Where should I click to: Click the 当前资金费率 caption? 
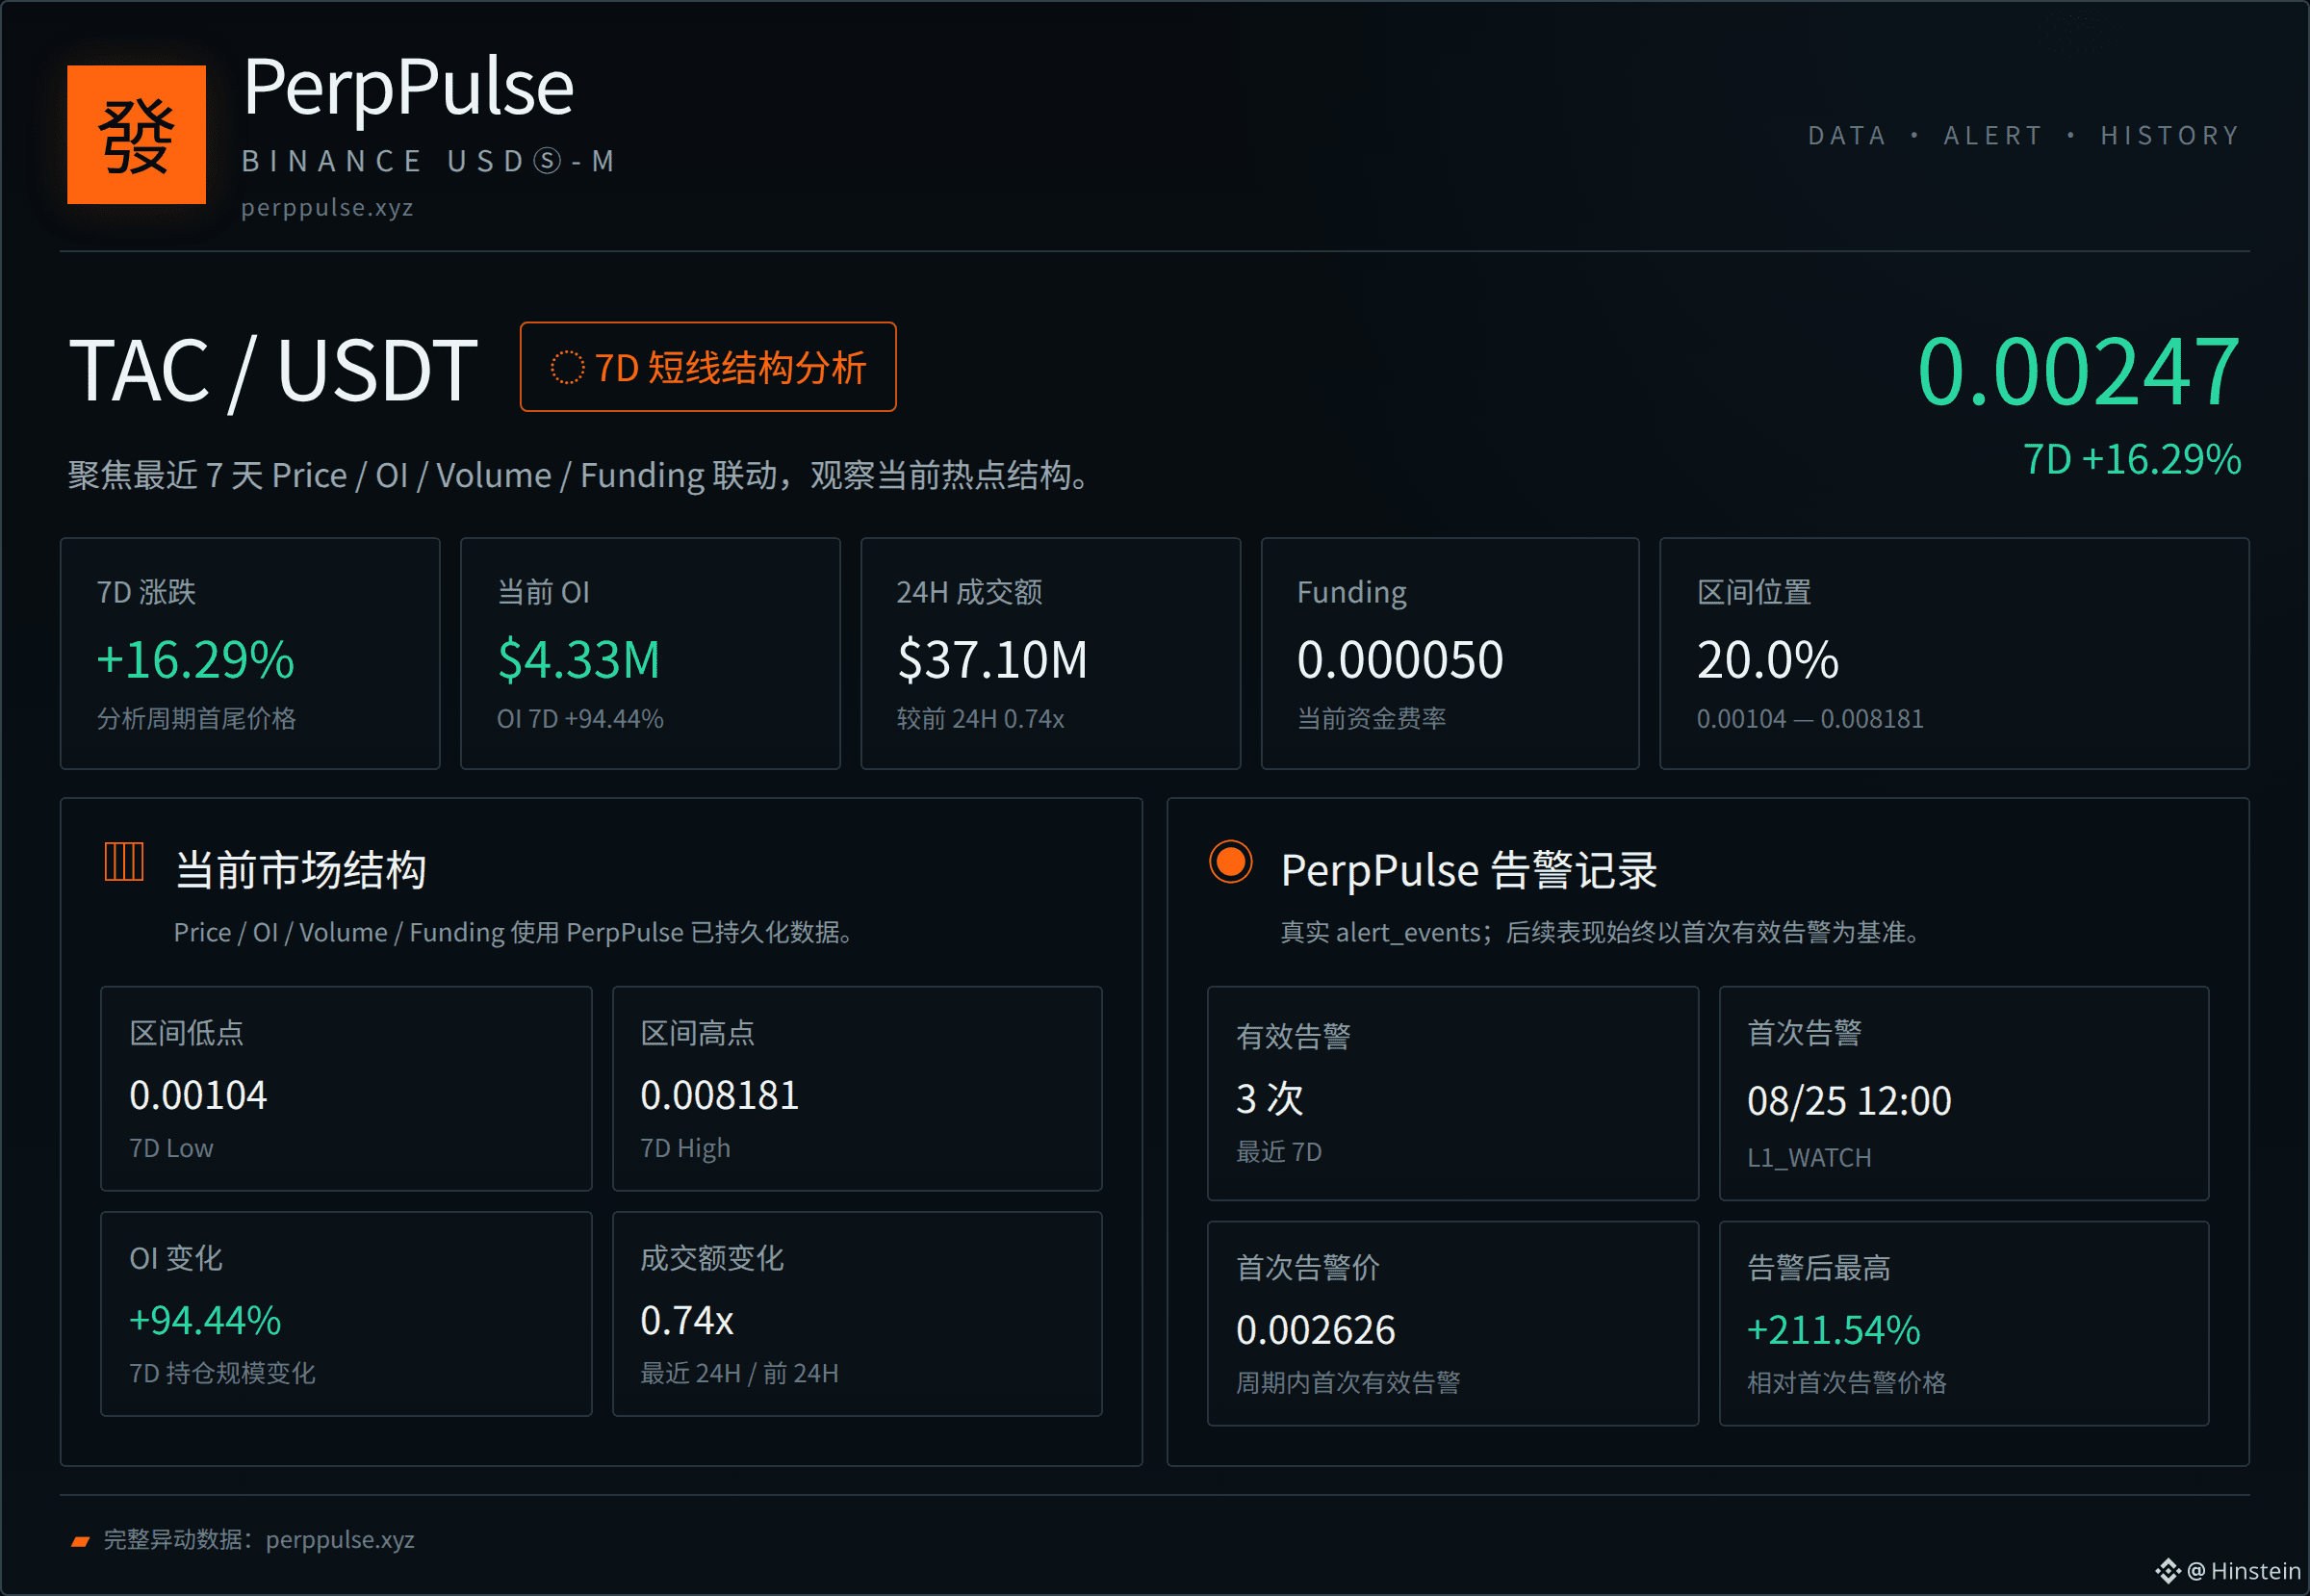[1371, 719]
